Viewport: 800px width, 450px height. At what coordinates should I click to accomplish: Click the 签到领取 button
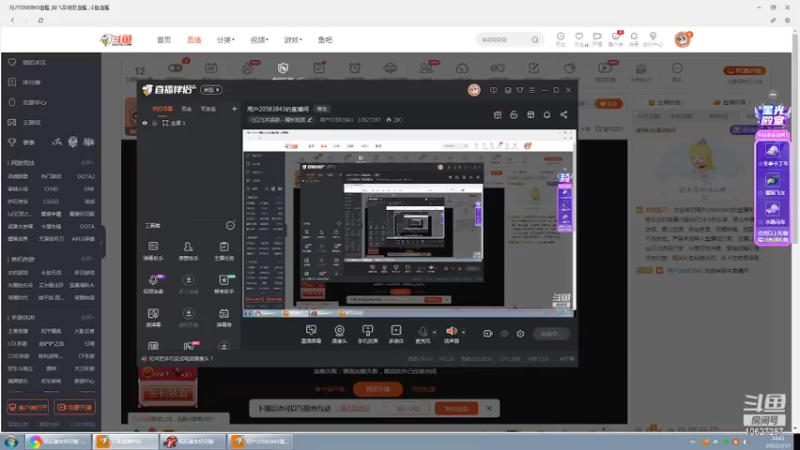pyautogui.click(x=168, y=393)
